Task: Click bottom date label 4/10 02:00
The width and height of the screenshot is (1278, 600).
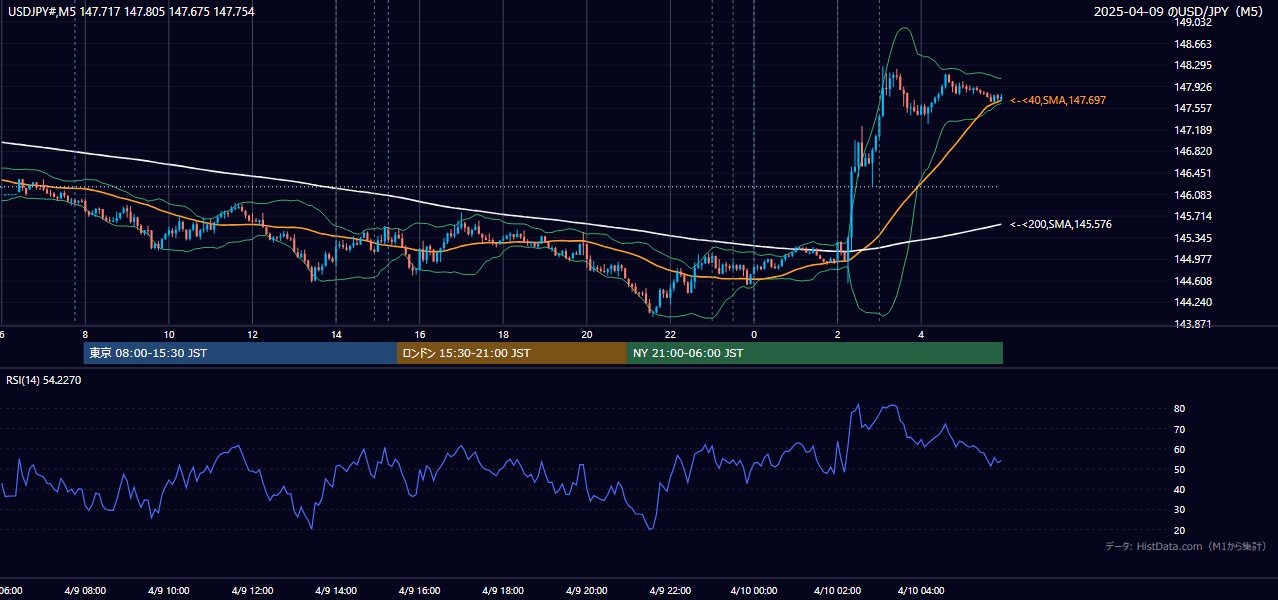Action: [x=837, y=591]
